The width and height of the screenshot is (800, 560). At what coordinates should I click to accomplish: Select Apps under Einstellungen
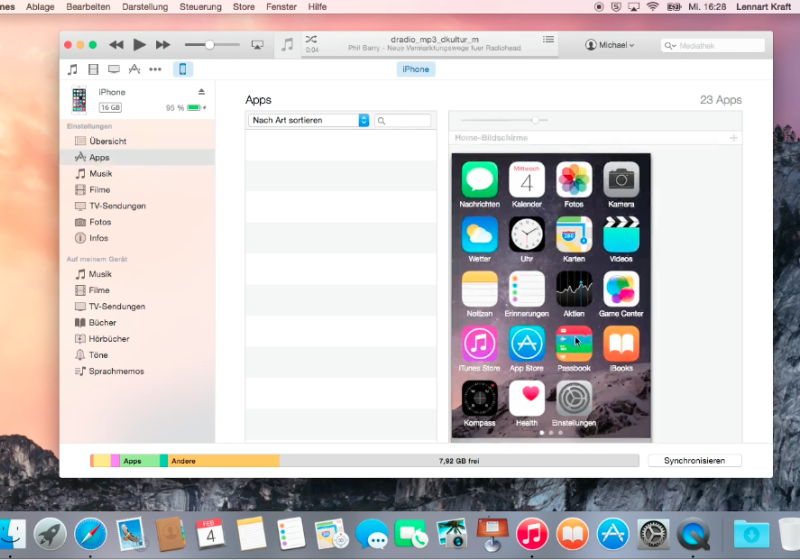(137, 157)
